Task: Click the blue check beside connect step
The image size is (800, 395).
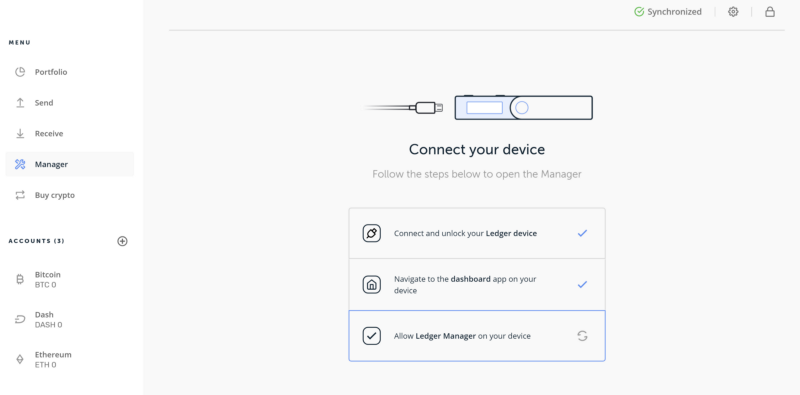Action: coord(582,233)
